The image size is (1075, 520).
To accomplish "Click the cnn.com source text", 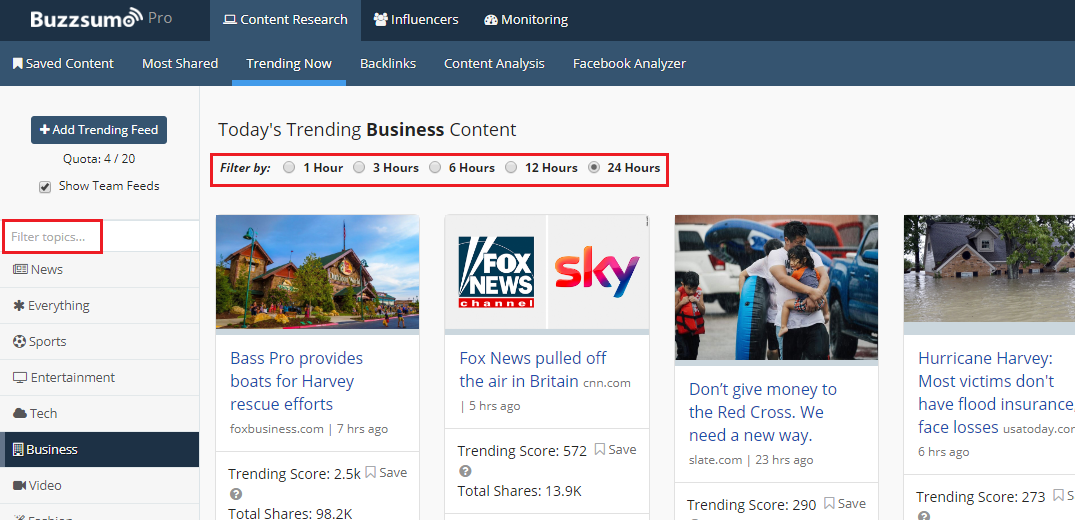I will coord(607,382).
